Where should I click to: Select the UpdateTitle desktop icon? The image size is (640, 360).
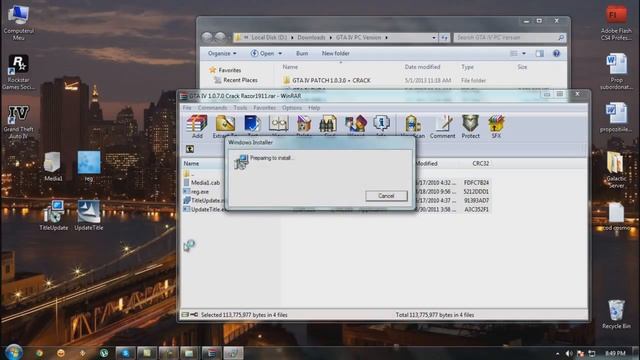[89, 216]
